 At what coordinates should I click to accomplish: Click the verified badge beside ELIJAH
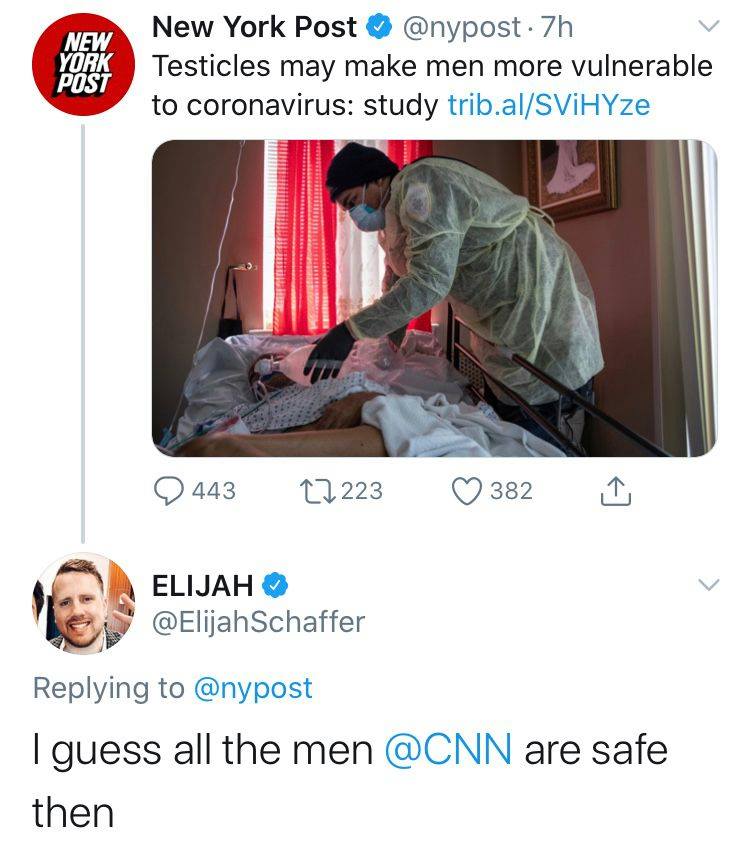click(277, 585)
